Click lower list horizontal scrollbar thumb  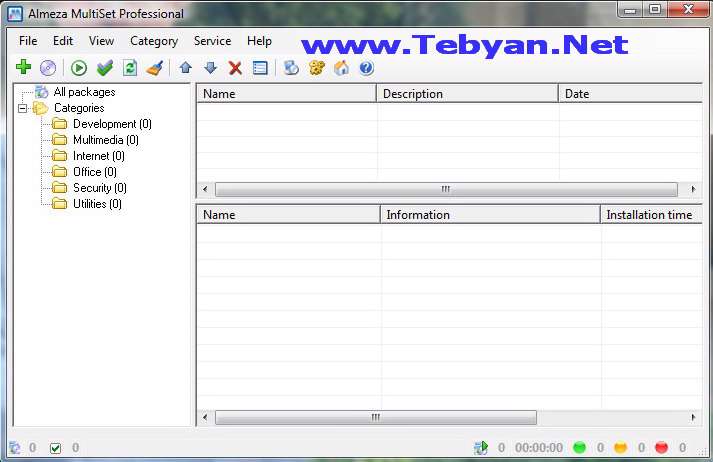click(x=376, y=417)
